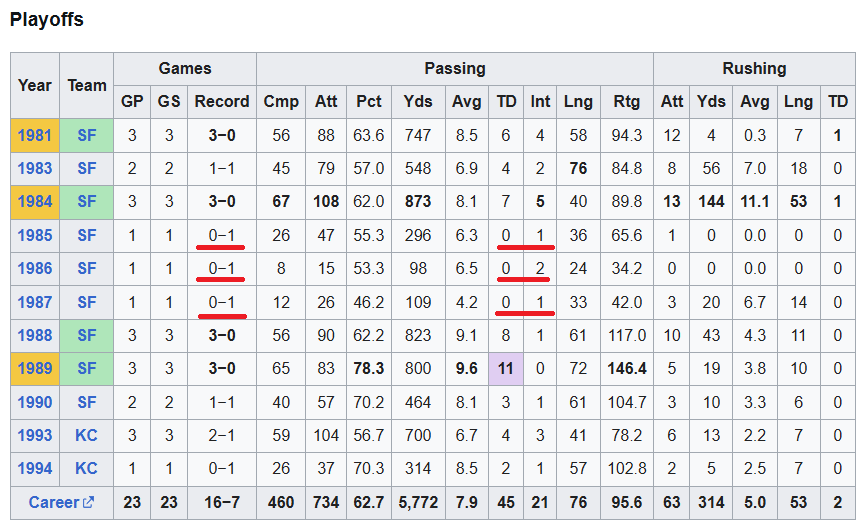
Task: Click the KC team link for 1993
Action: (87, 435)
